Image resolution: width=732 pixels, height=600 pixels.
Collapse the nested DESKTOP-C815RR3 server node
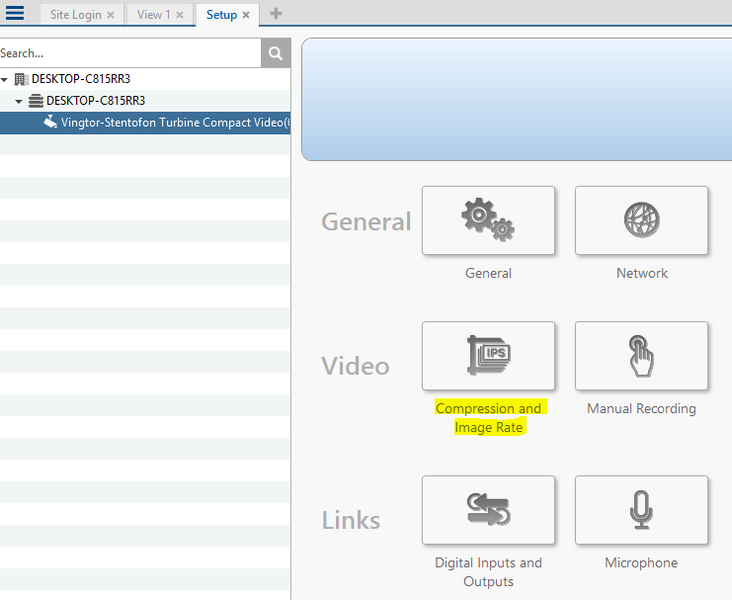click(19, 101)
